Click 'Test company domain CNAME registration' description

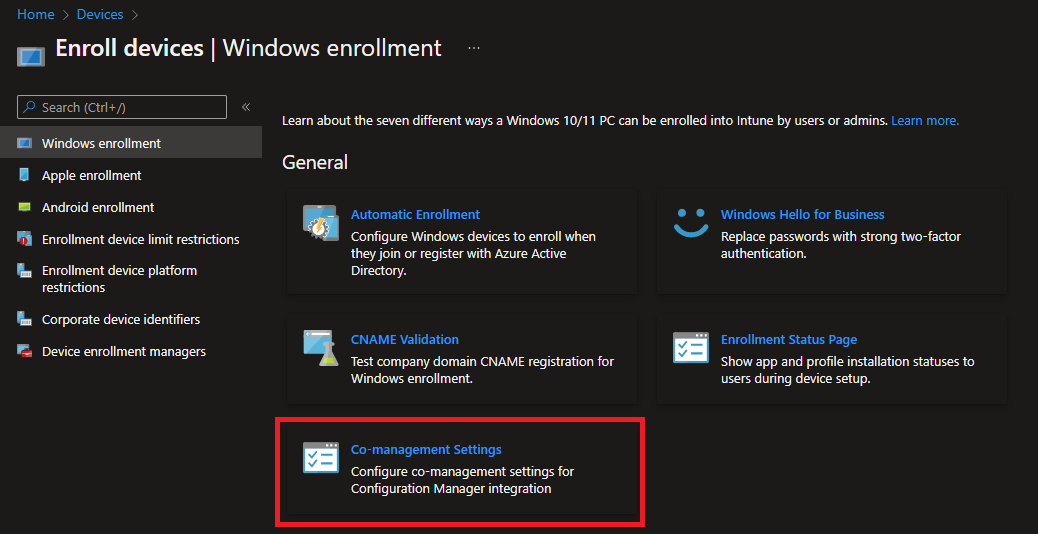click(x=482, y=371)
